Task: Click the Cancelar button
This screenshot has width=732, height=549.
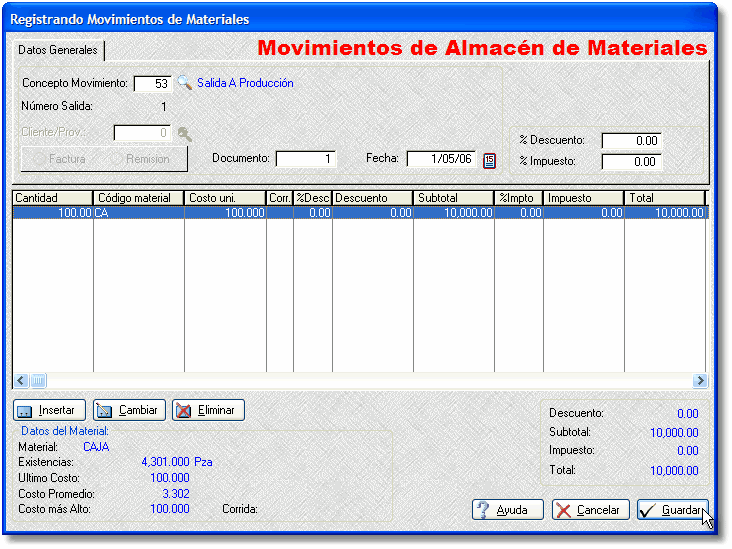Action: tap(590, 509)
